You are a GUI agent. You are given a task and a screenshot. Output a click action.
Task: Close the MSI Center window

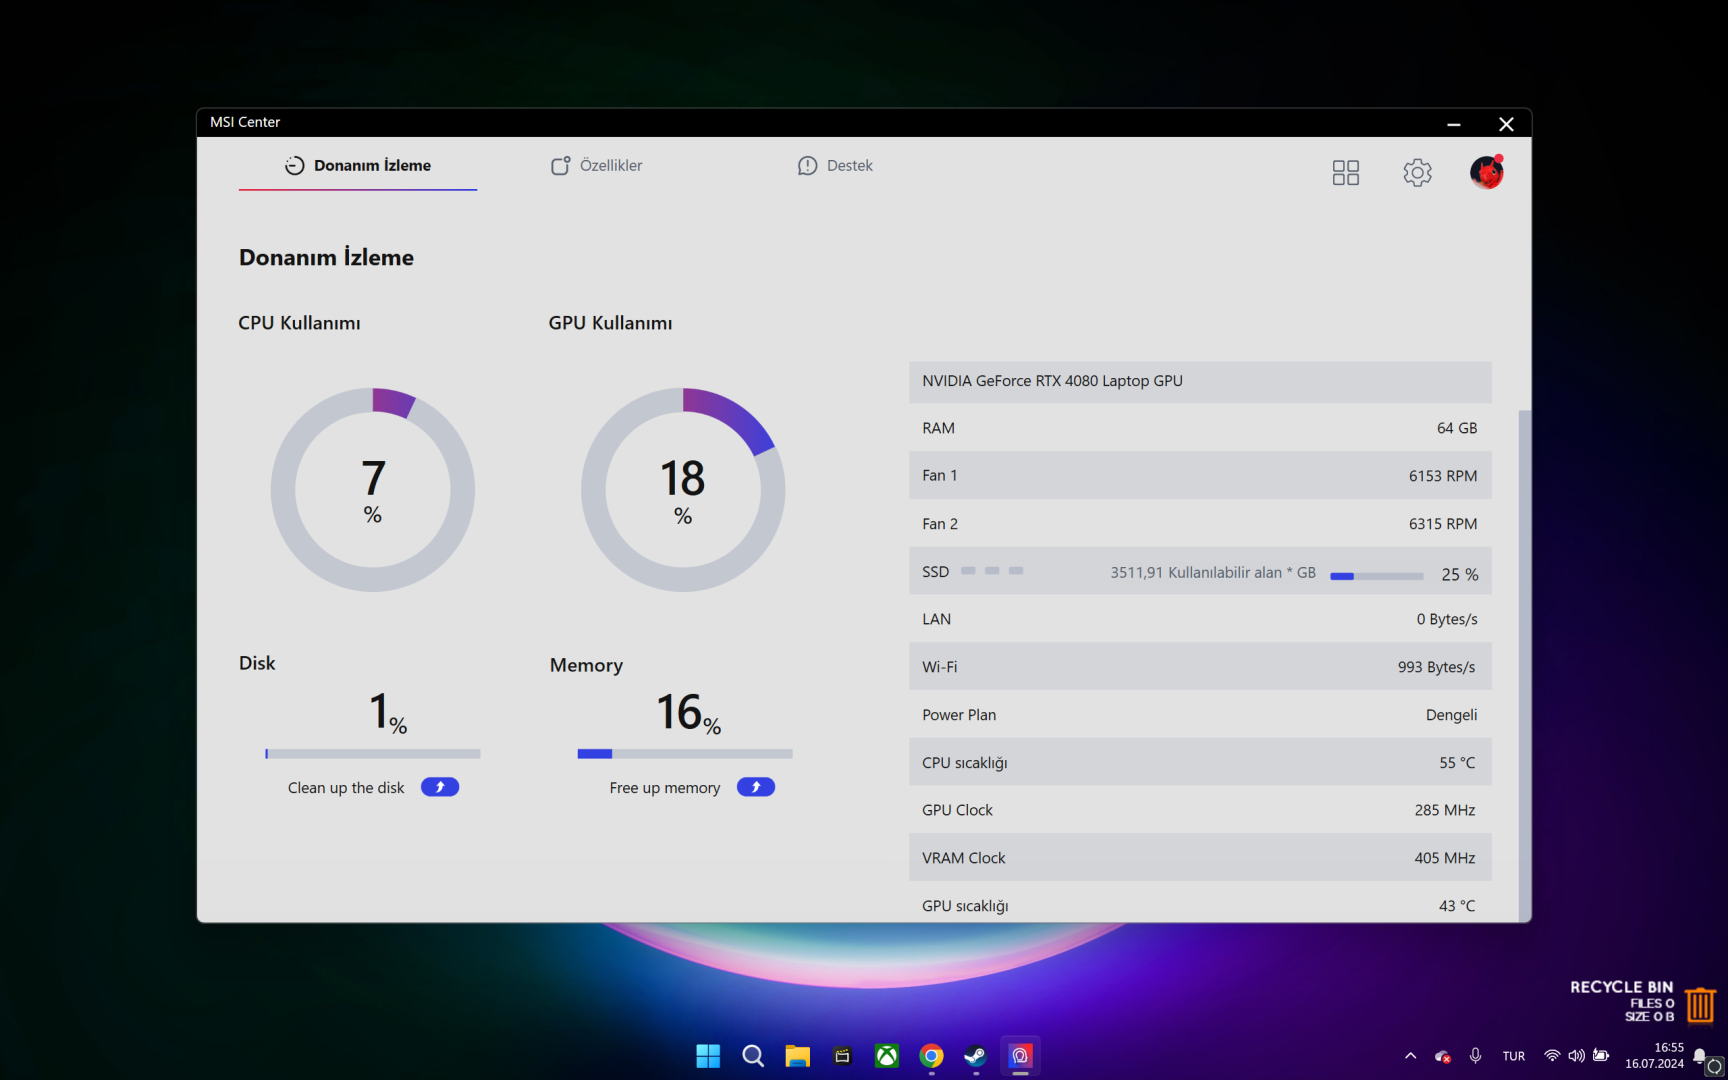[x=1506, y=124]
